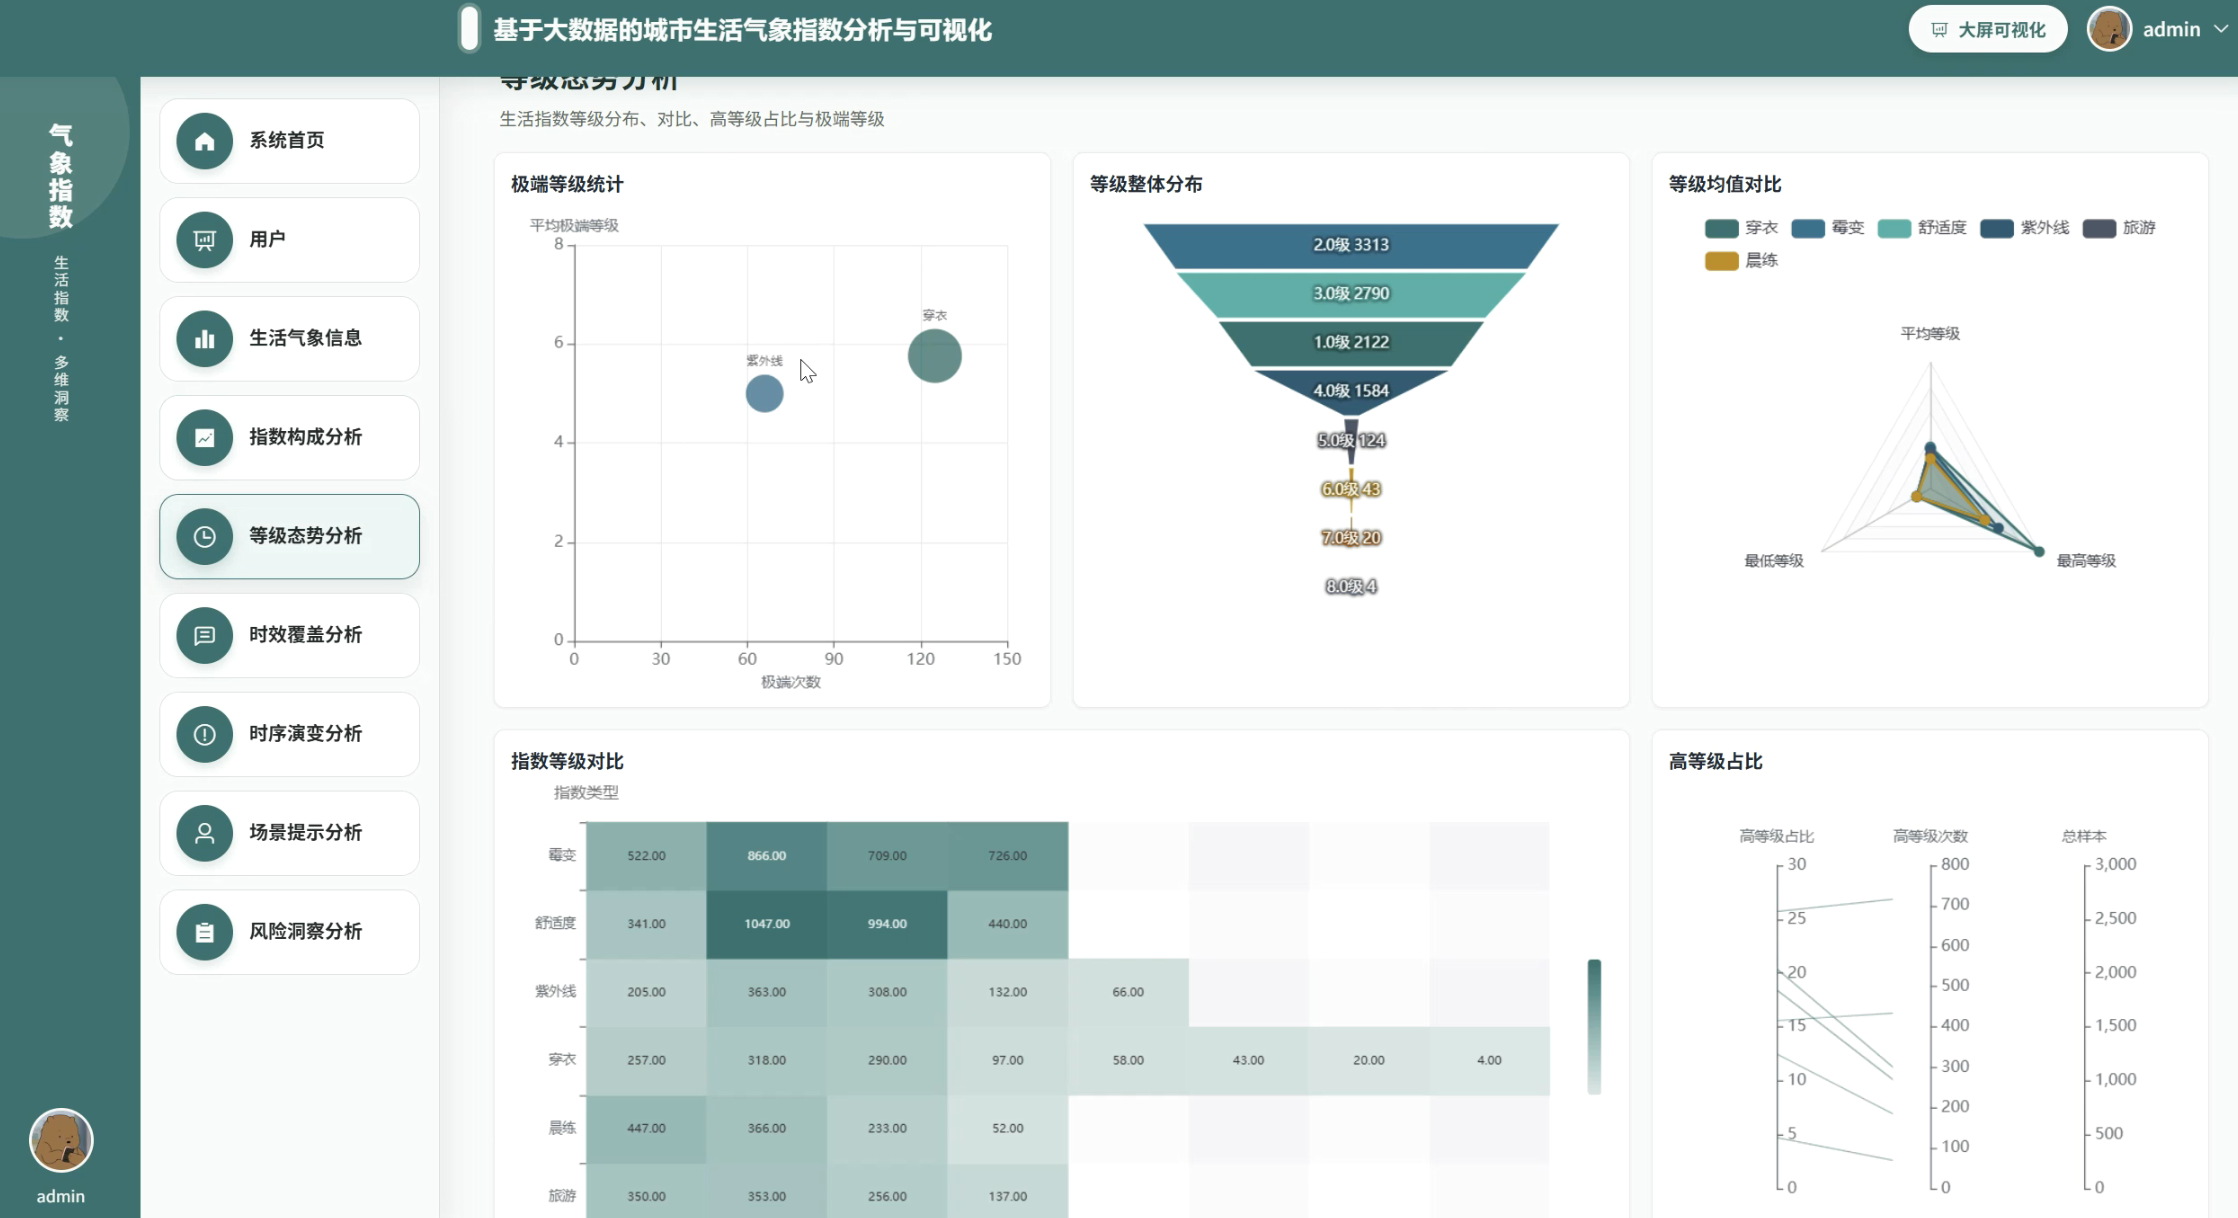The height and width of the screenshot is (1218, 2238).
Task: Click the admin avatar in the top header
Action: 2109,29
